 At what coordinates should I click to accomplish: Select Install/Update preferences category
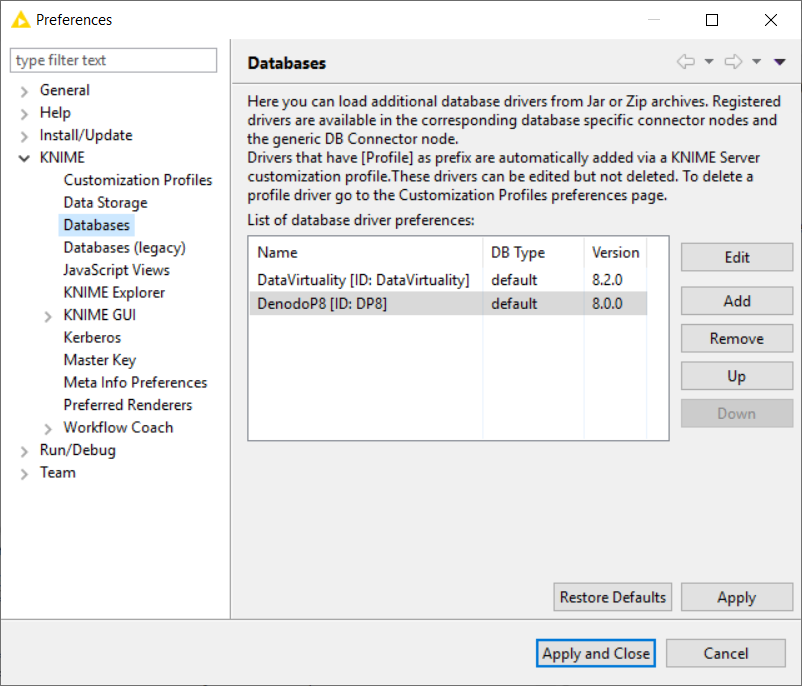[86, 135]
